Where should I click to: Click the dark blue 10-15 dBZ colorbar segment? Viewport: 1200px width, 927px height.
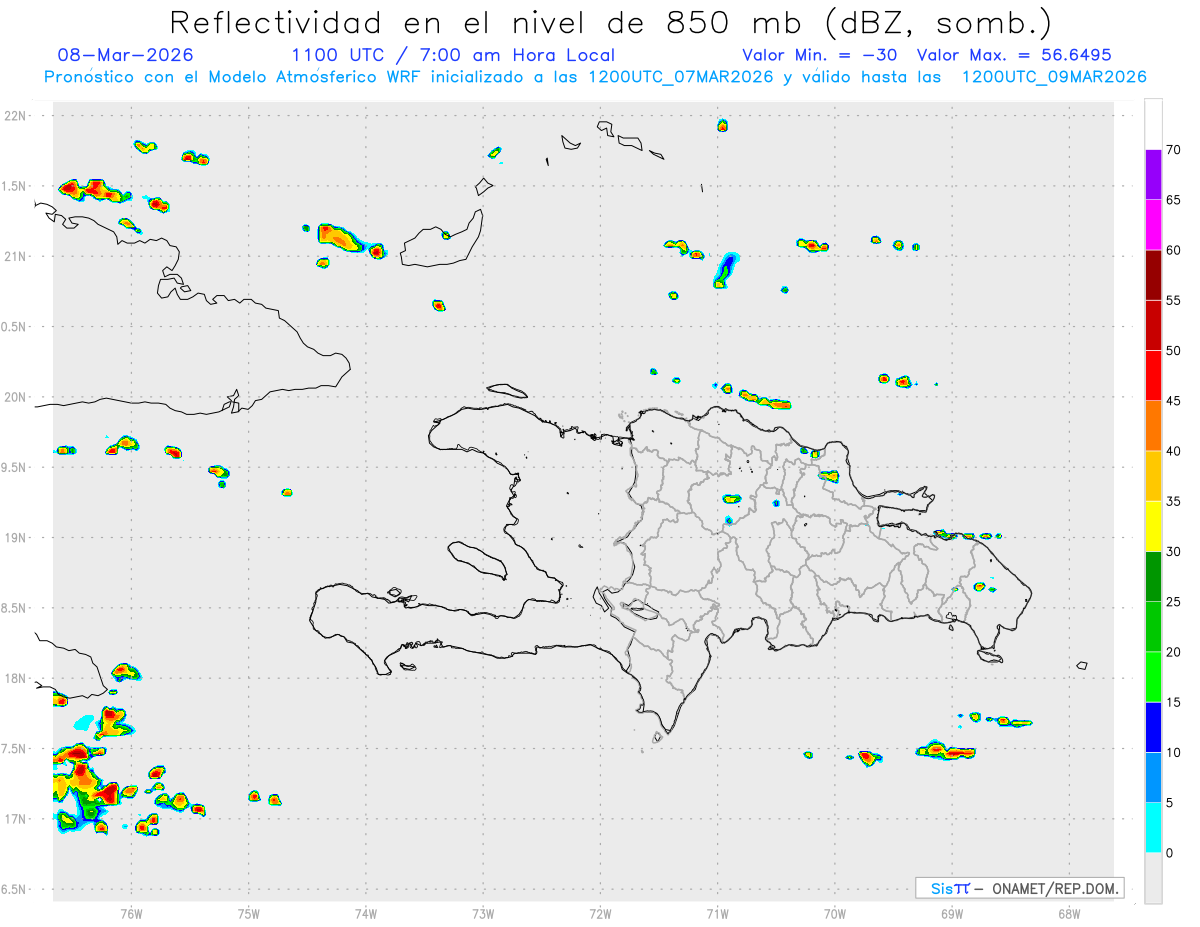1153,728
